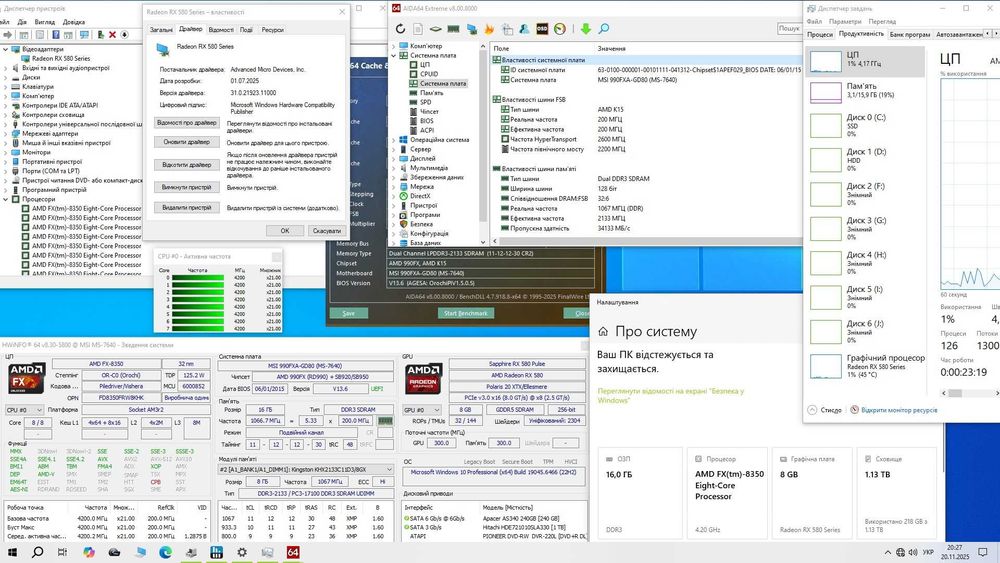This screenshot has height=563, width=1000.
Task: Collapse Процесори node in Device Manager
Action: pos(6,199)
